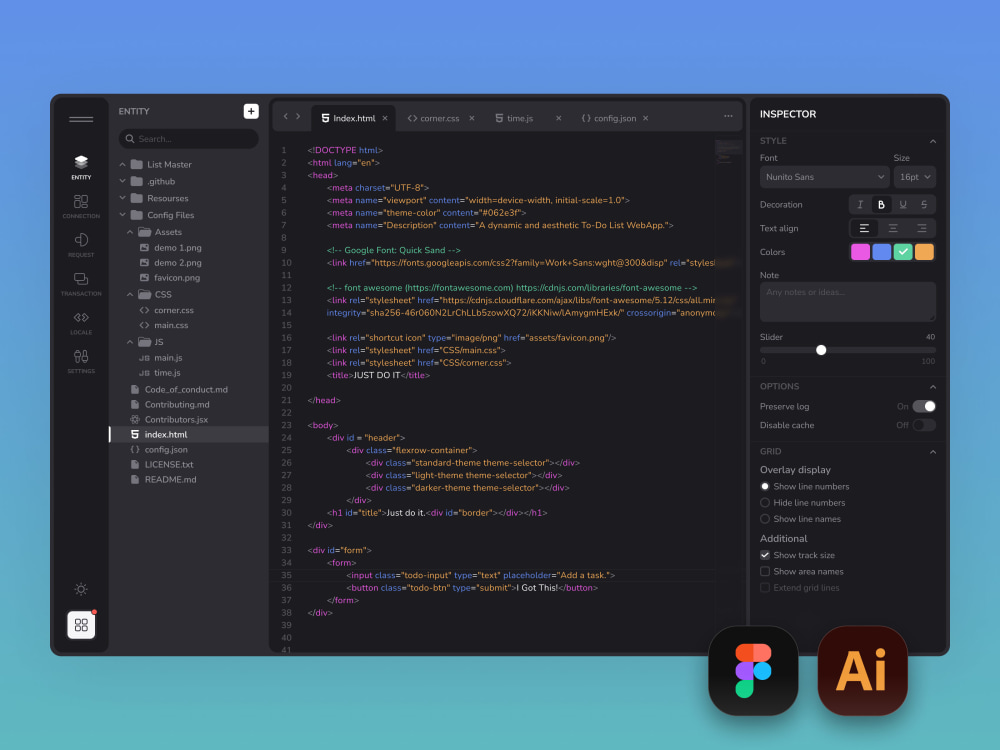
Task: Apply strikethrough decoration
Action: click(x=924, y=205)
